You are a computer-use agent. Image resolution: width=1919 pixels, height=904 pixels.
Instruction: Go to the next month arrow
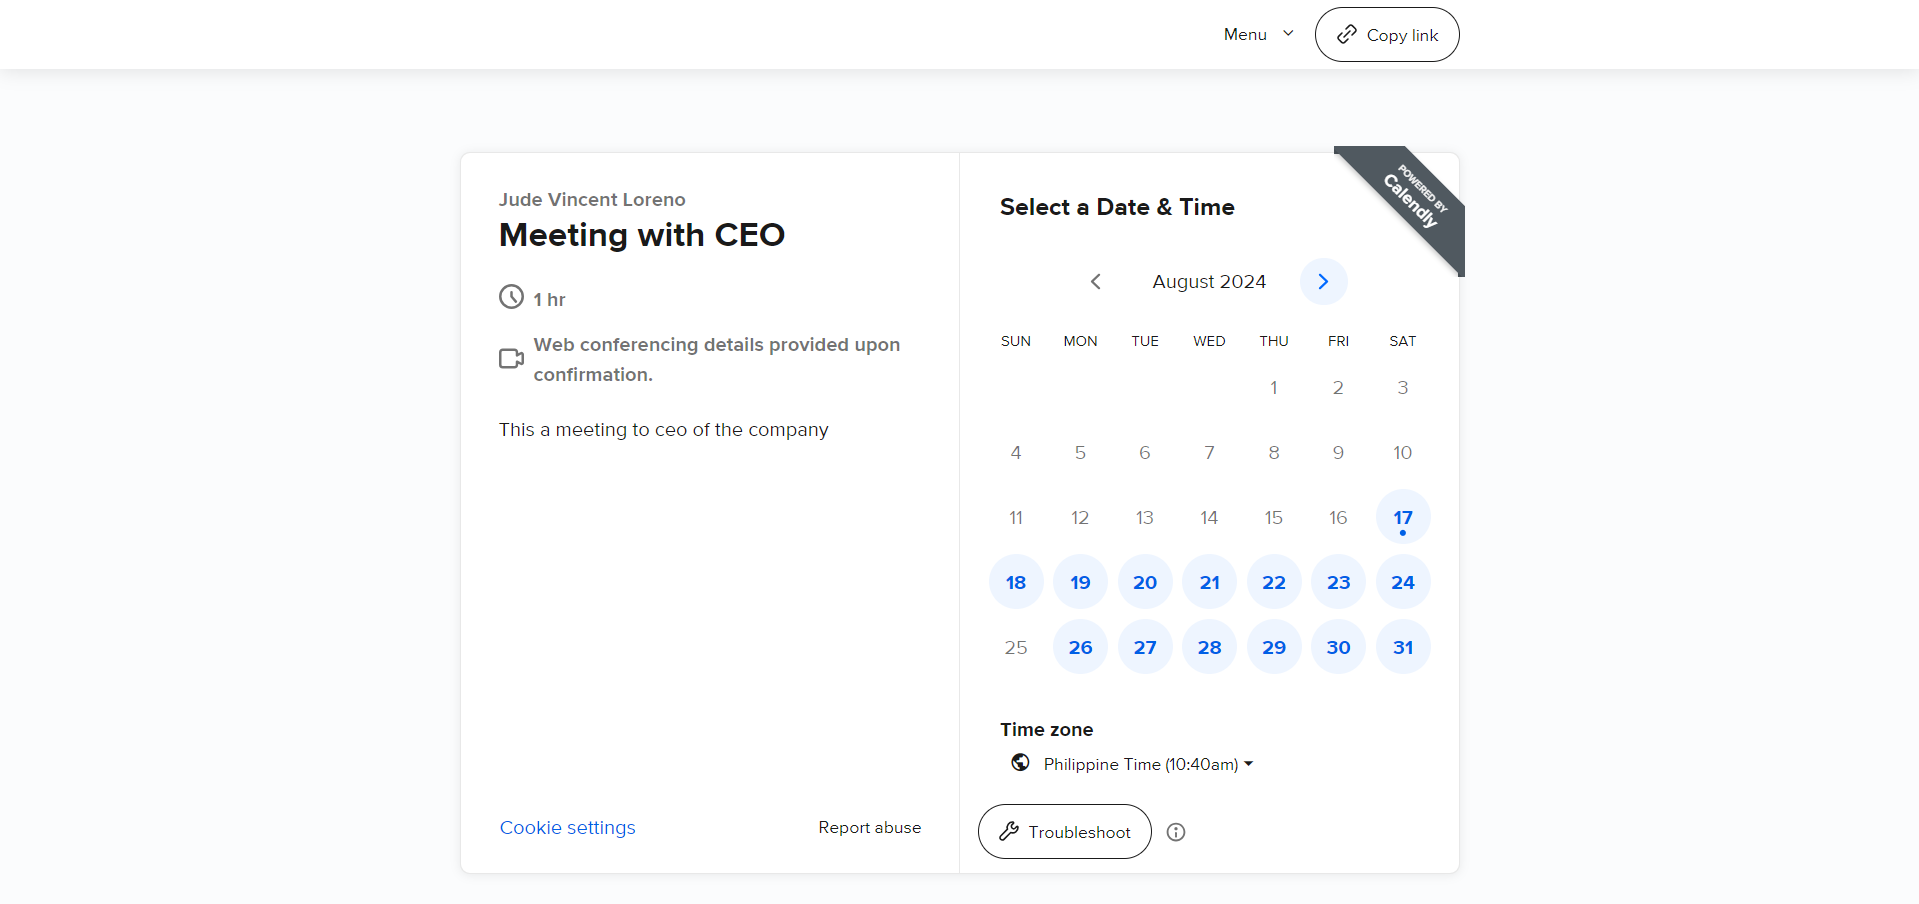point(1323,282)
